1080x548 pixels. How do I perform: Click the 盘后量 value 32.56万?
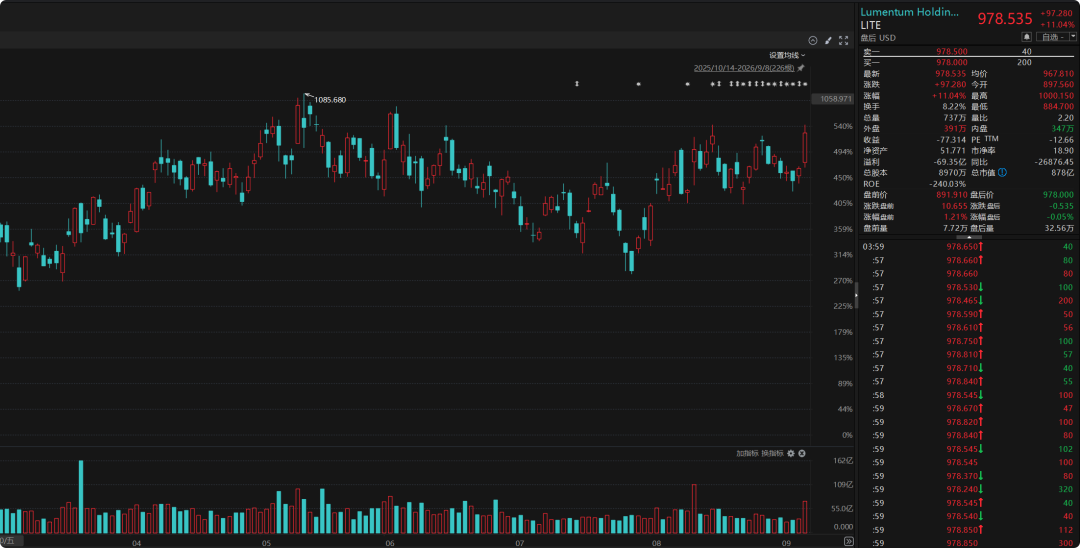pyautogui.click(x=1059, y=228)
